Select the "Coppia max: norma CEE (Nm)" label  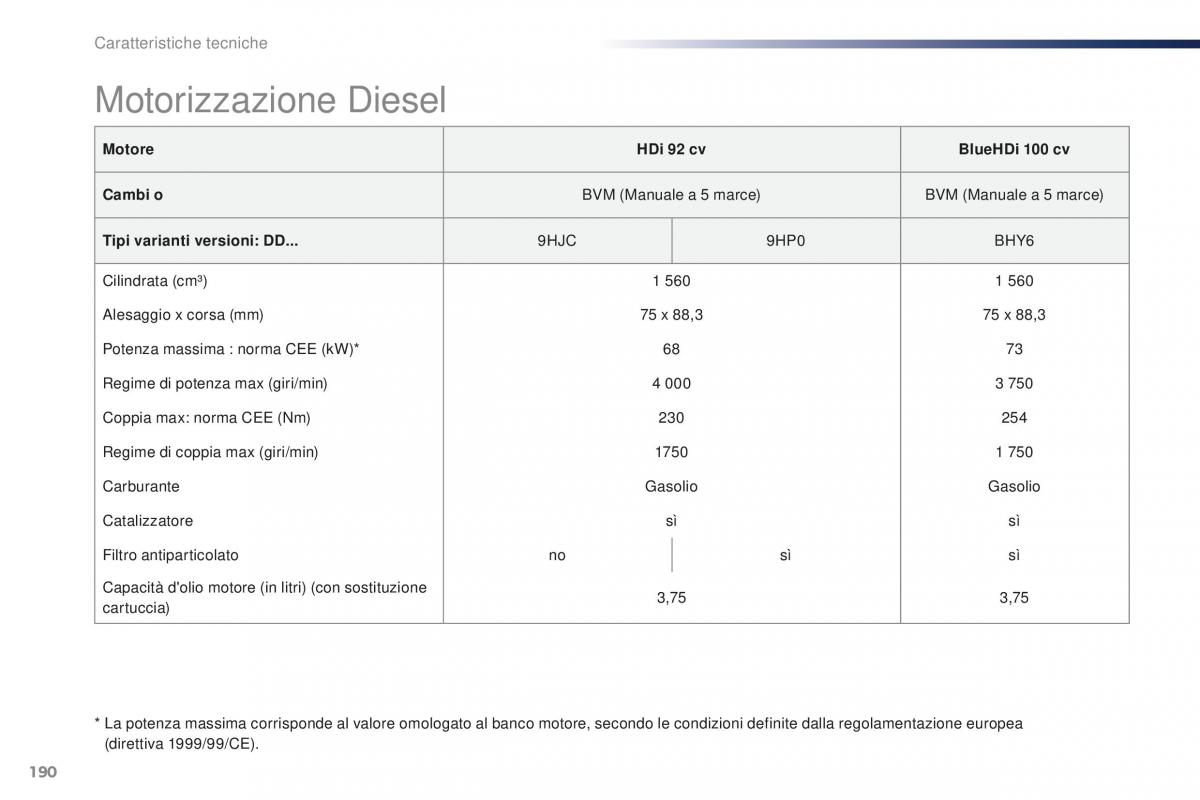(x=207, y=418)
